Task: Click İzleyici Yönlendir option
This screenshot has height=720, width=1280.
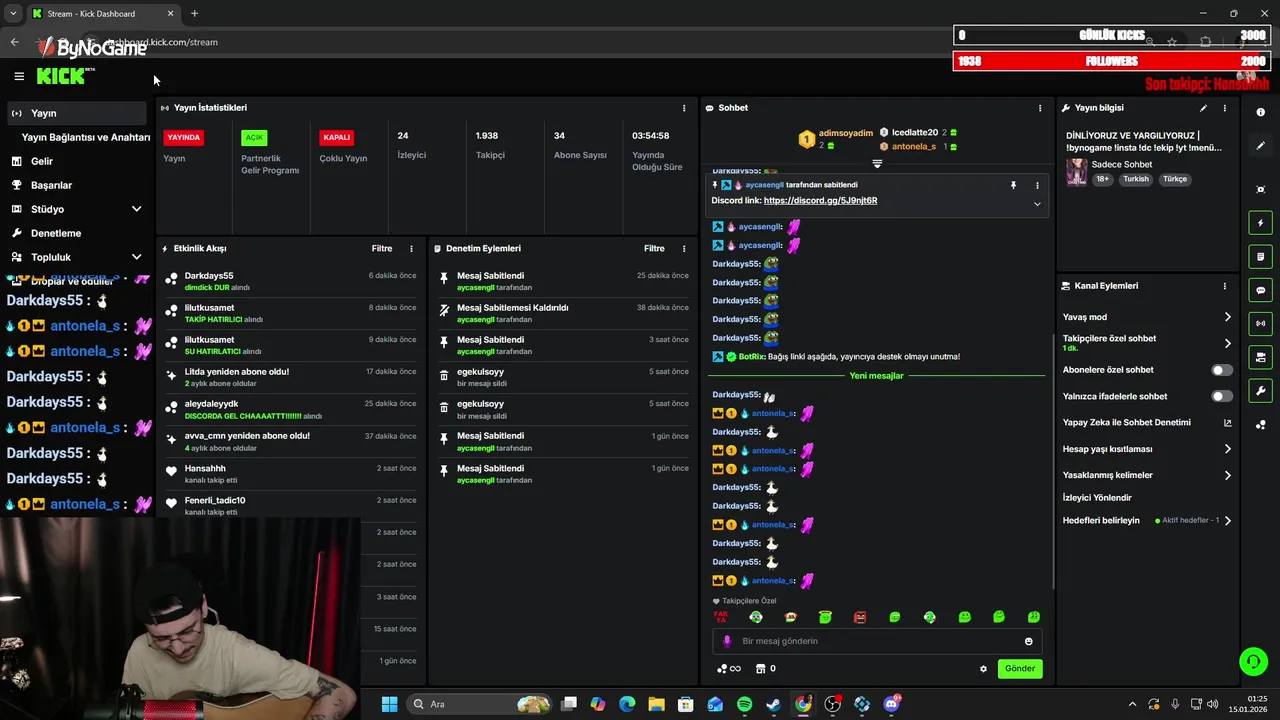Action: (x=1097, y=497)
